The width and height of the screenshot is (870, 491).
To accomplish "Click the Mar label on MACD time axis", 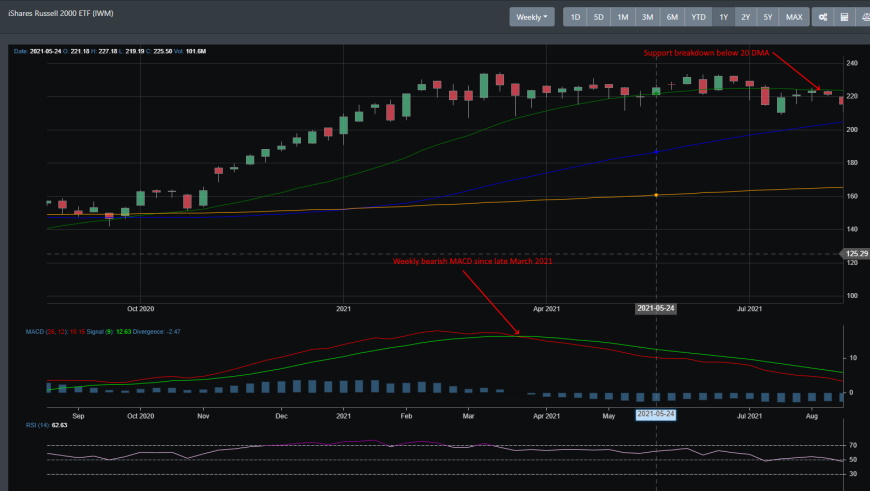I will coord(468,416).
